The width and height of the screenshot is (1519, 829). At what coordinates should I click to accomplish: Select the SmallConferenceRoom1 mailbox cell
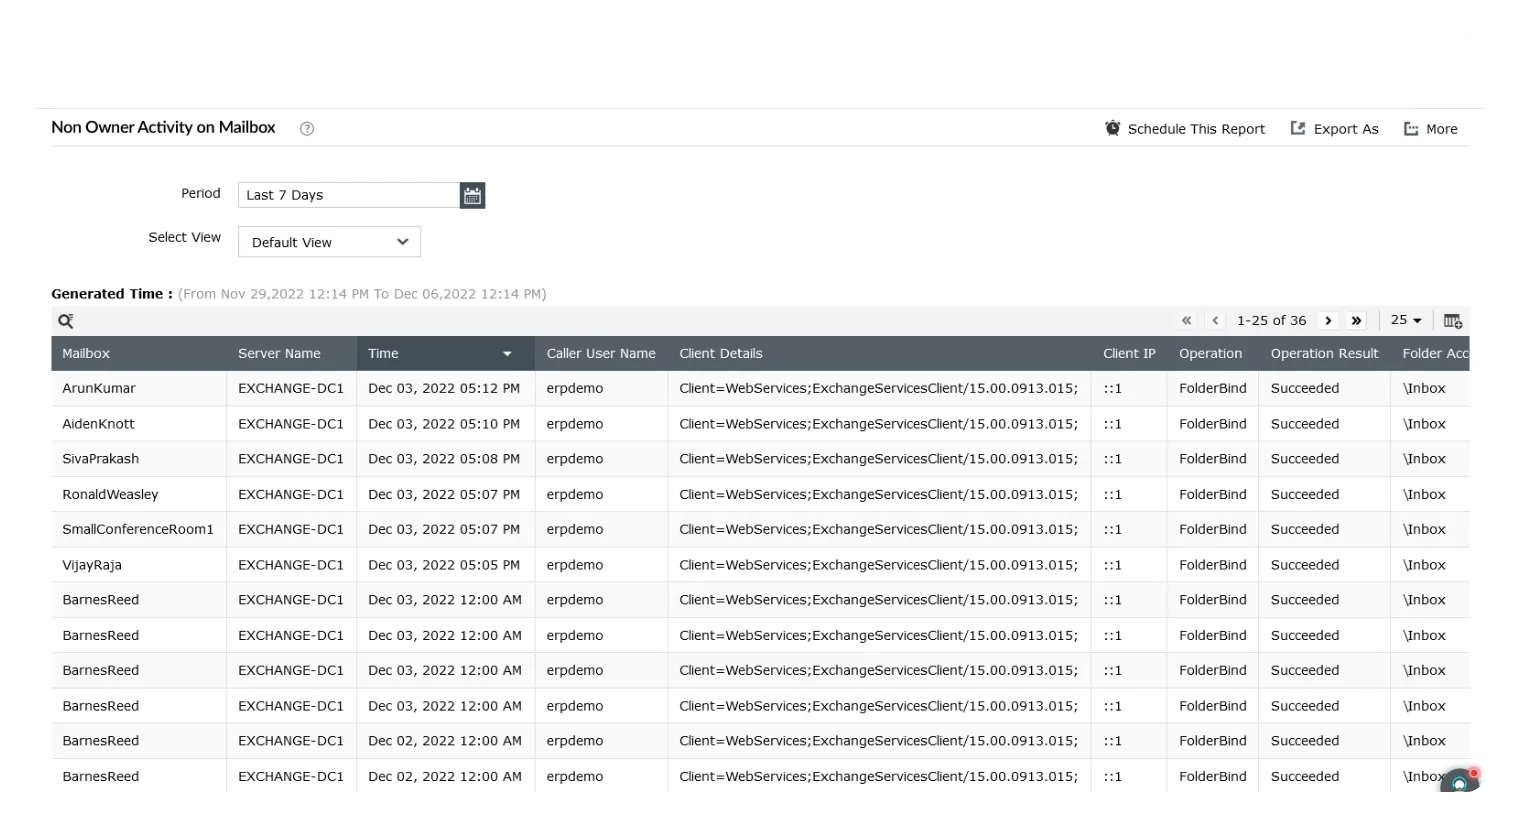(x=138, y=530)
